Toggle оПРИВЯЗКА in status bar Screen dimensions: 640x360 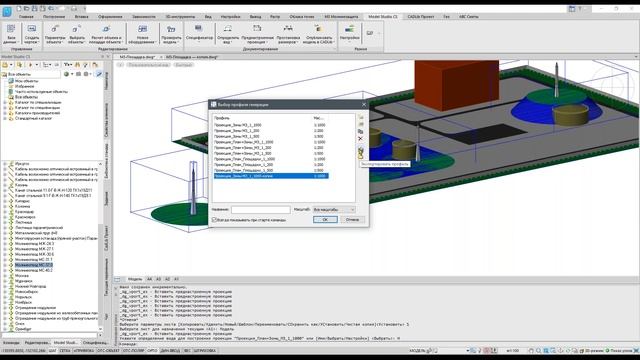coord(84,351)
